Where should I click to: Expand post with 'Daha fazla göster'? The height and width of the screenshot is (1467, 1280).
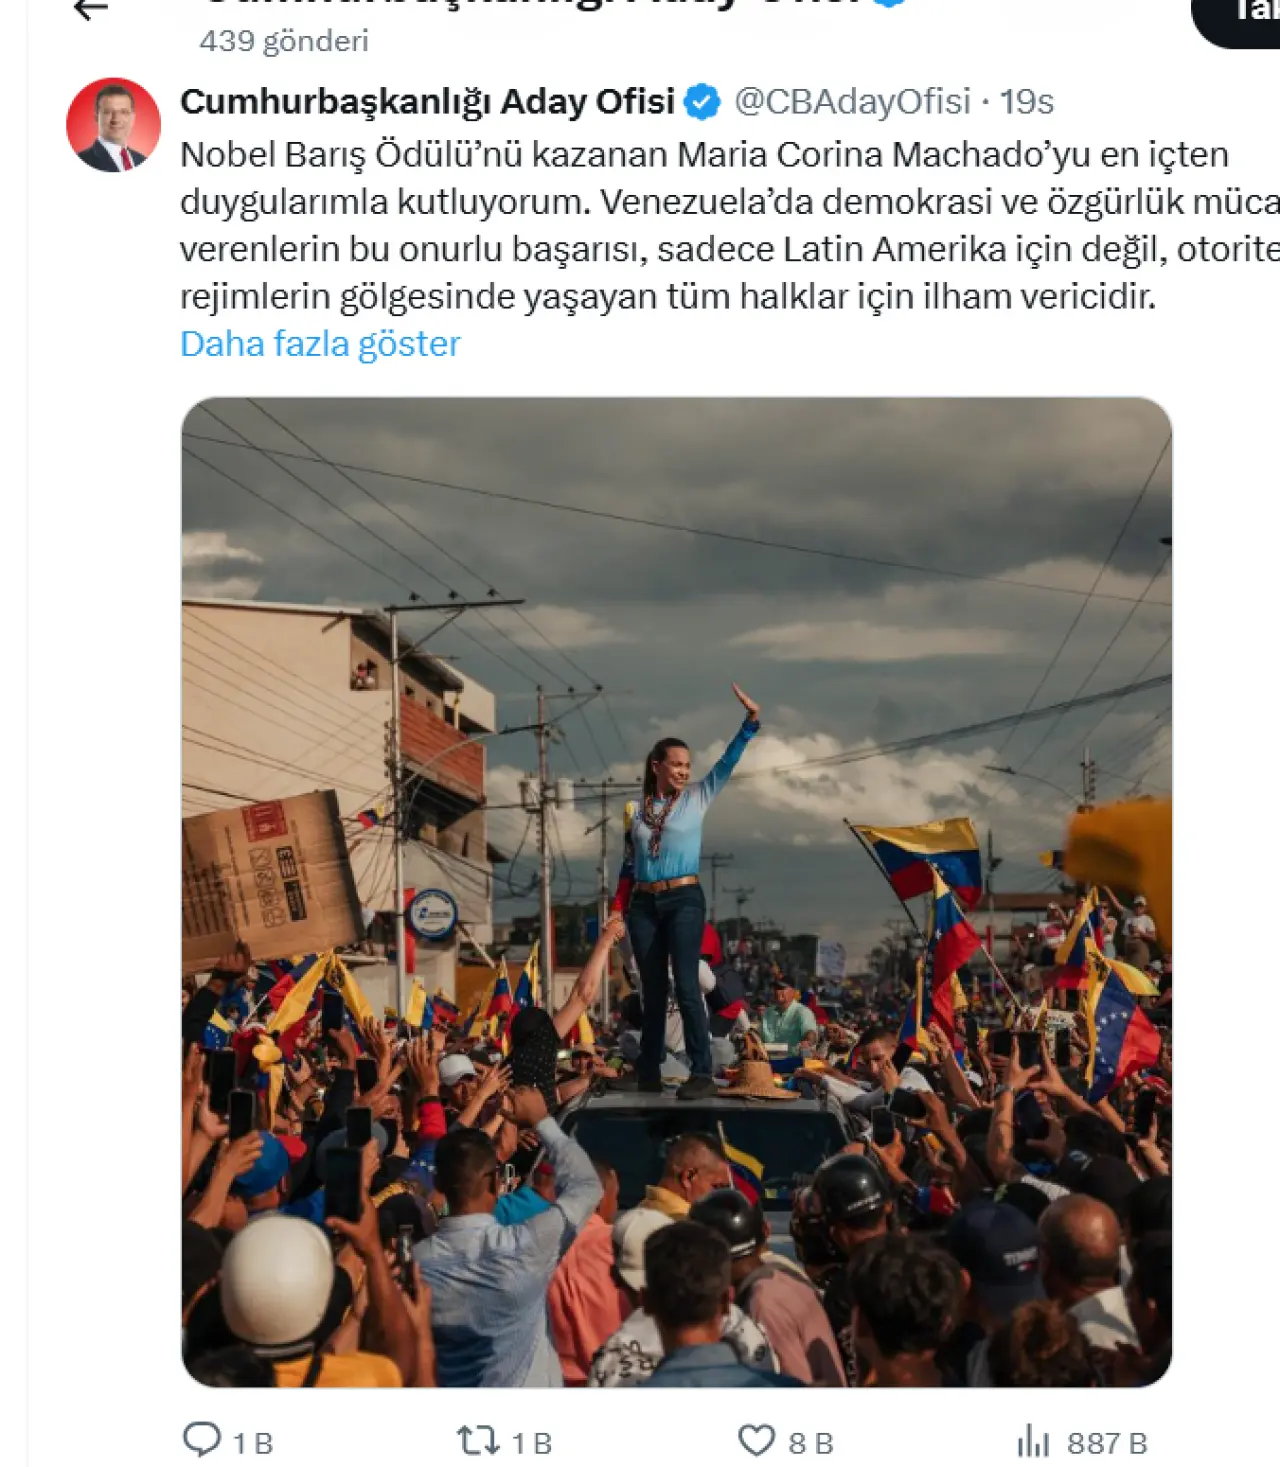point(320,344)
